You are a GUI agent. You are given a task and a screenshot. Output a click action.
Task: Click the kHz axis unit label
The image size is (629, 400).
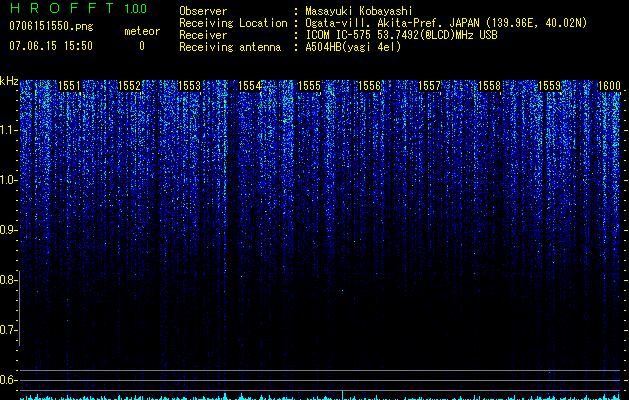[x=9, y=81]
